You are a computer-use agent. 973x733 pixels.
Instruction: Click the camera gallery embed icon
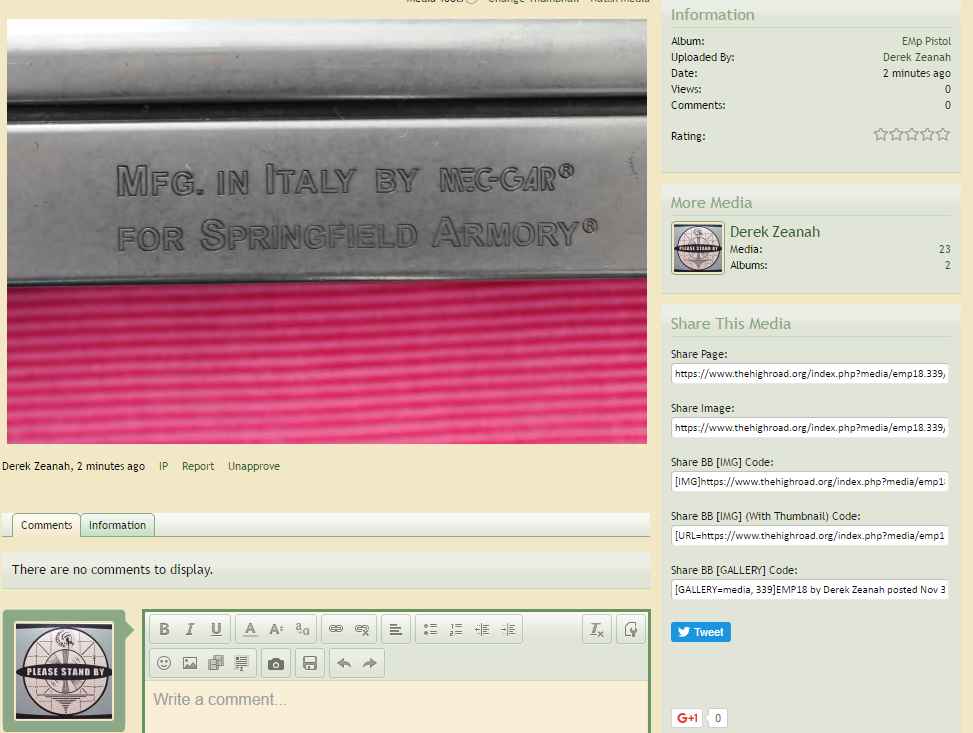(x=276, y=663)
